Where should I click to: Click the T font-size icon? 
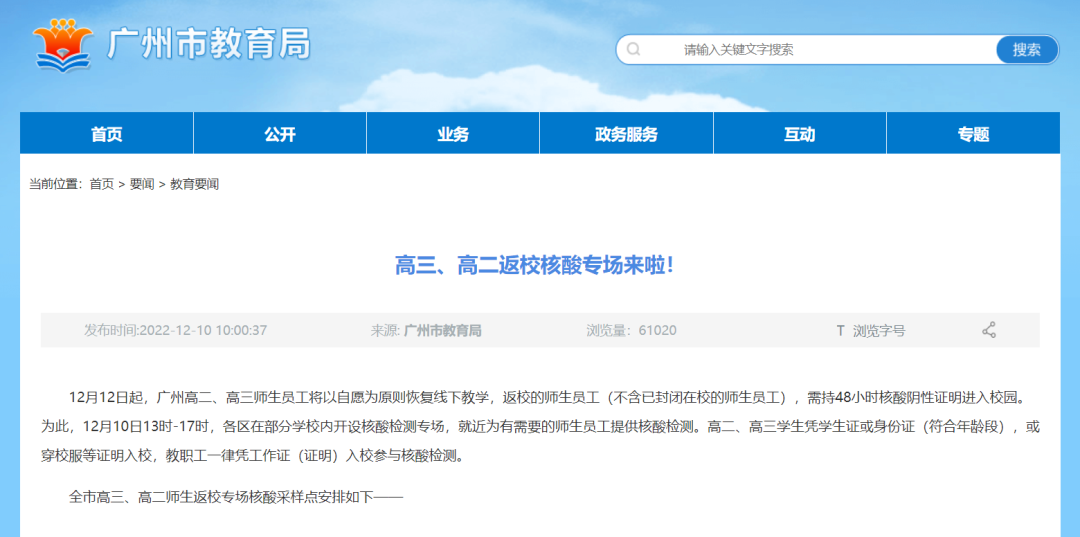click(x=840, y=331)
